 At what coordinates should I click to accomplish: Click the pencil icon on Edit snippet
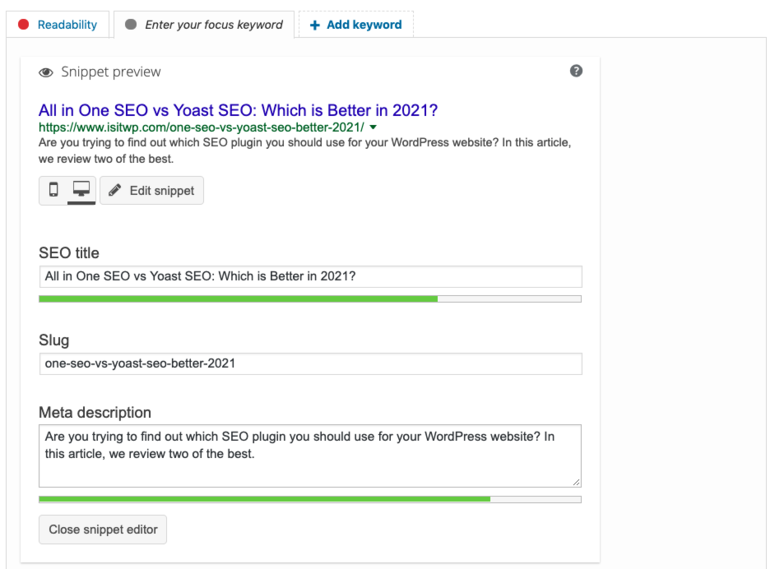[x=115, y=190]
